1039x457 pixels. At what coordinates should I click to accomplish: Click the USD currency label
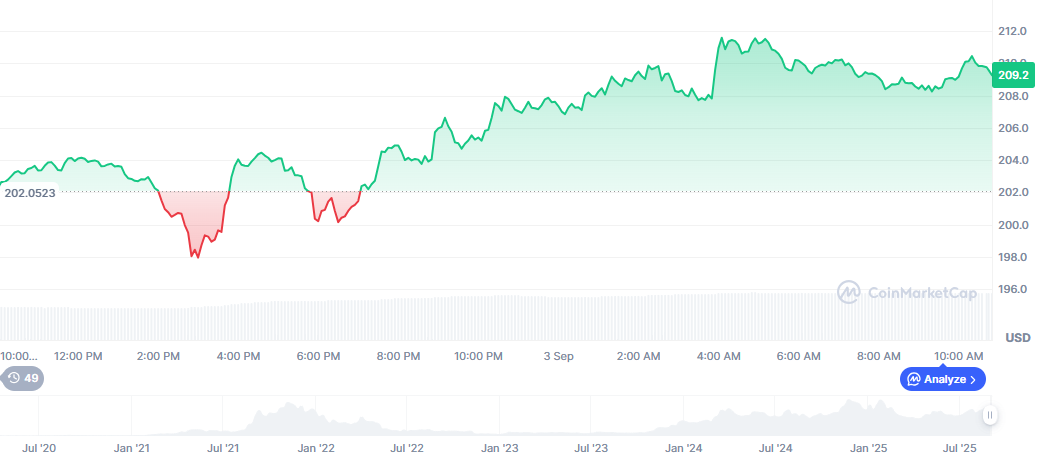(x=1018, y=338)
